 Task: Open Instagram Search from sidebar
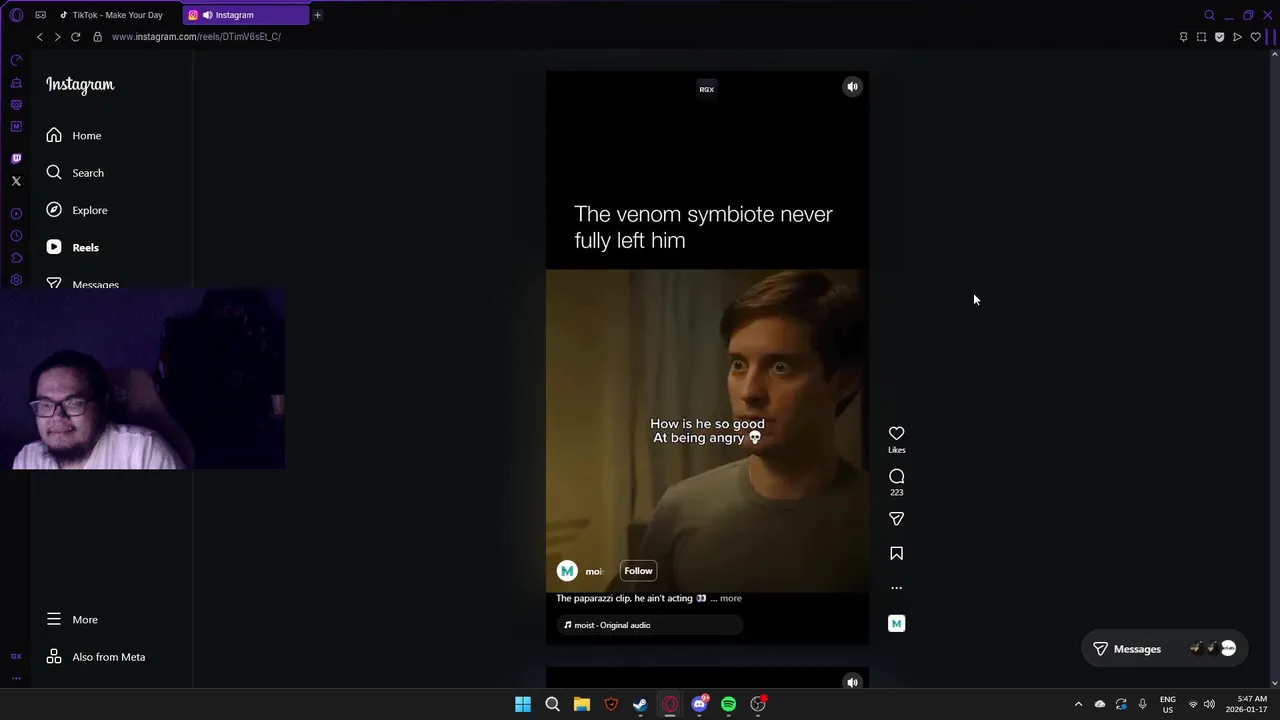point(75,173)
